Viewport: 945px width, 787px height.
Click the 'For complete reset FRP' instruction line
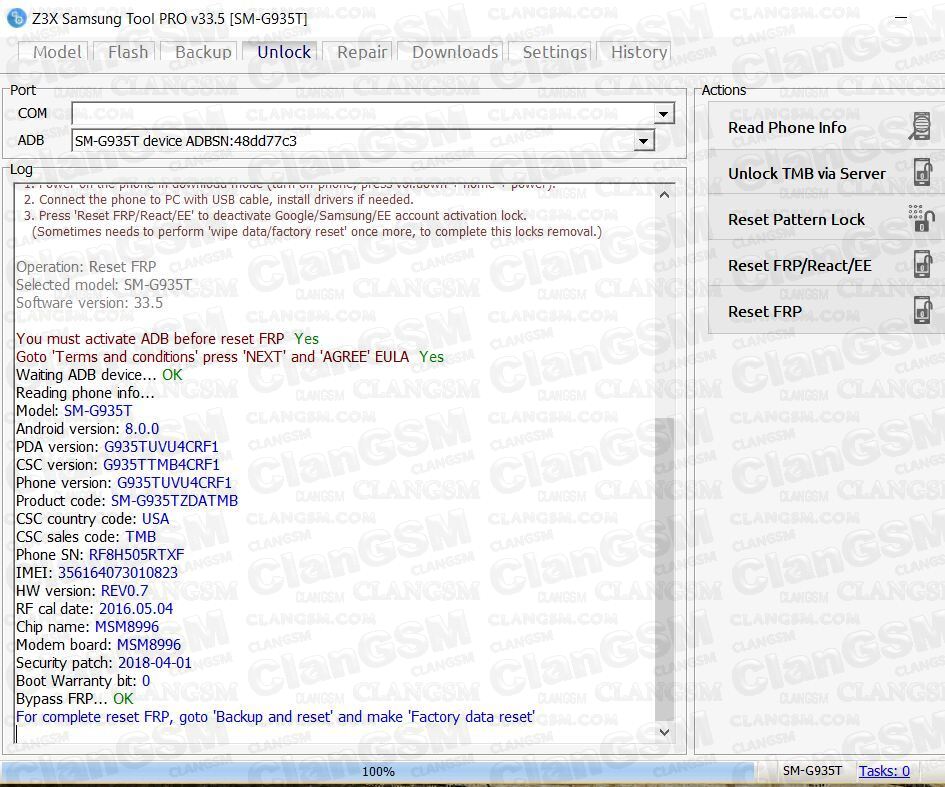tap(275, 717)
